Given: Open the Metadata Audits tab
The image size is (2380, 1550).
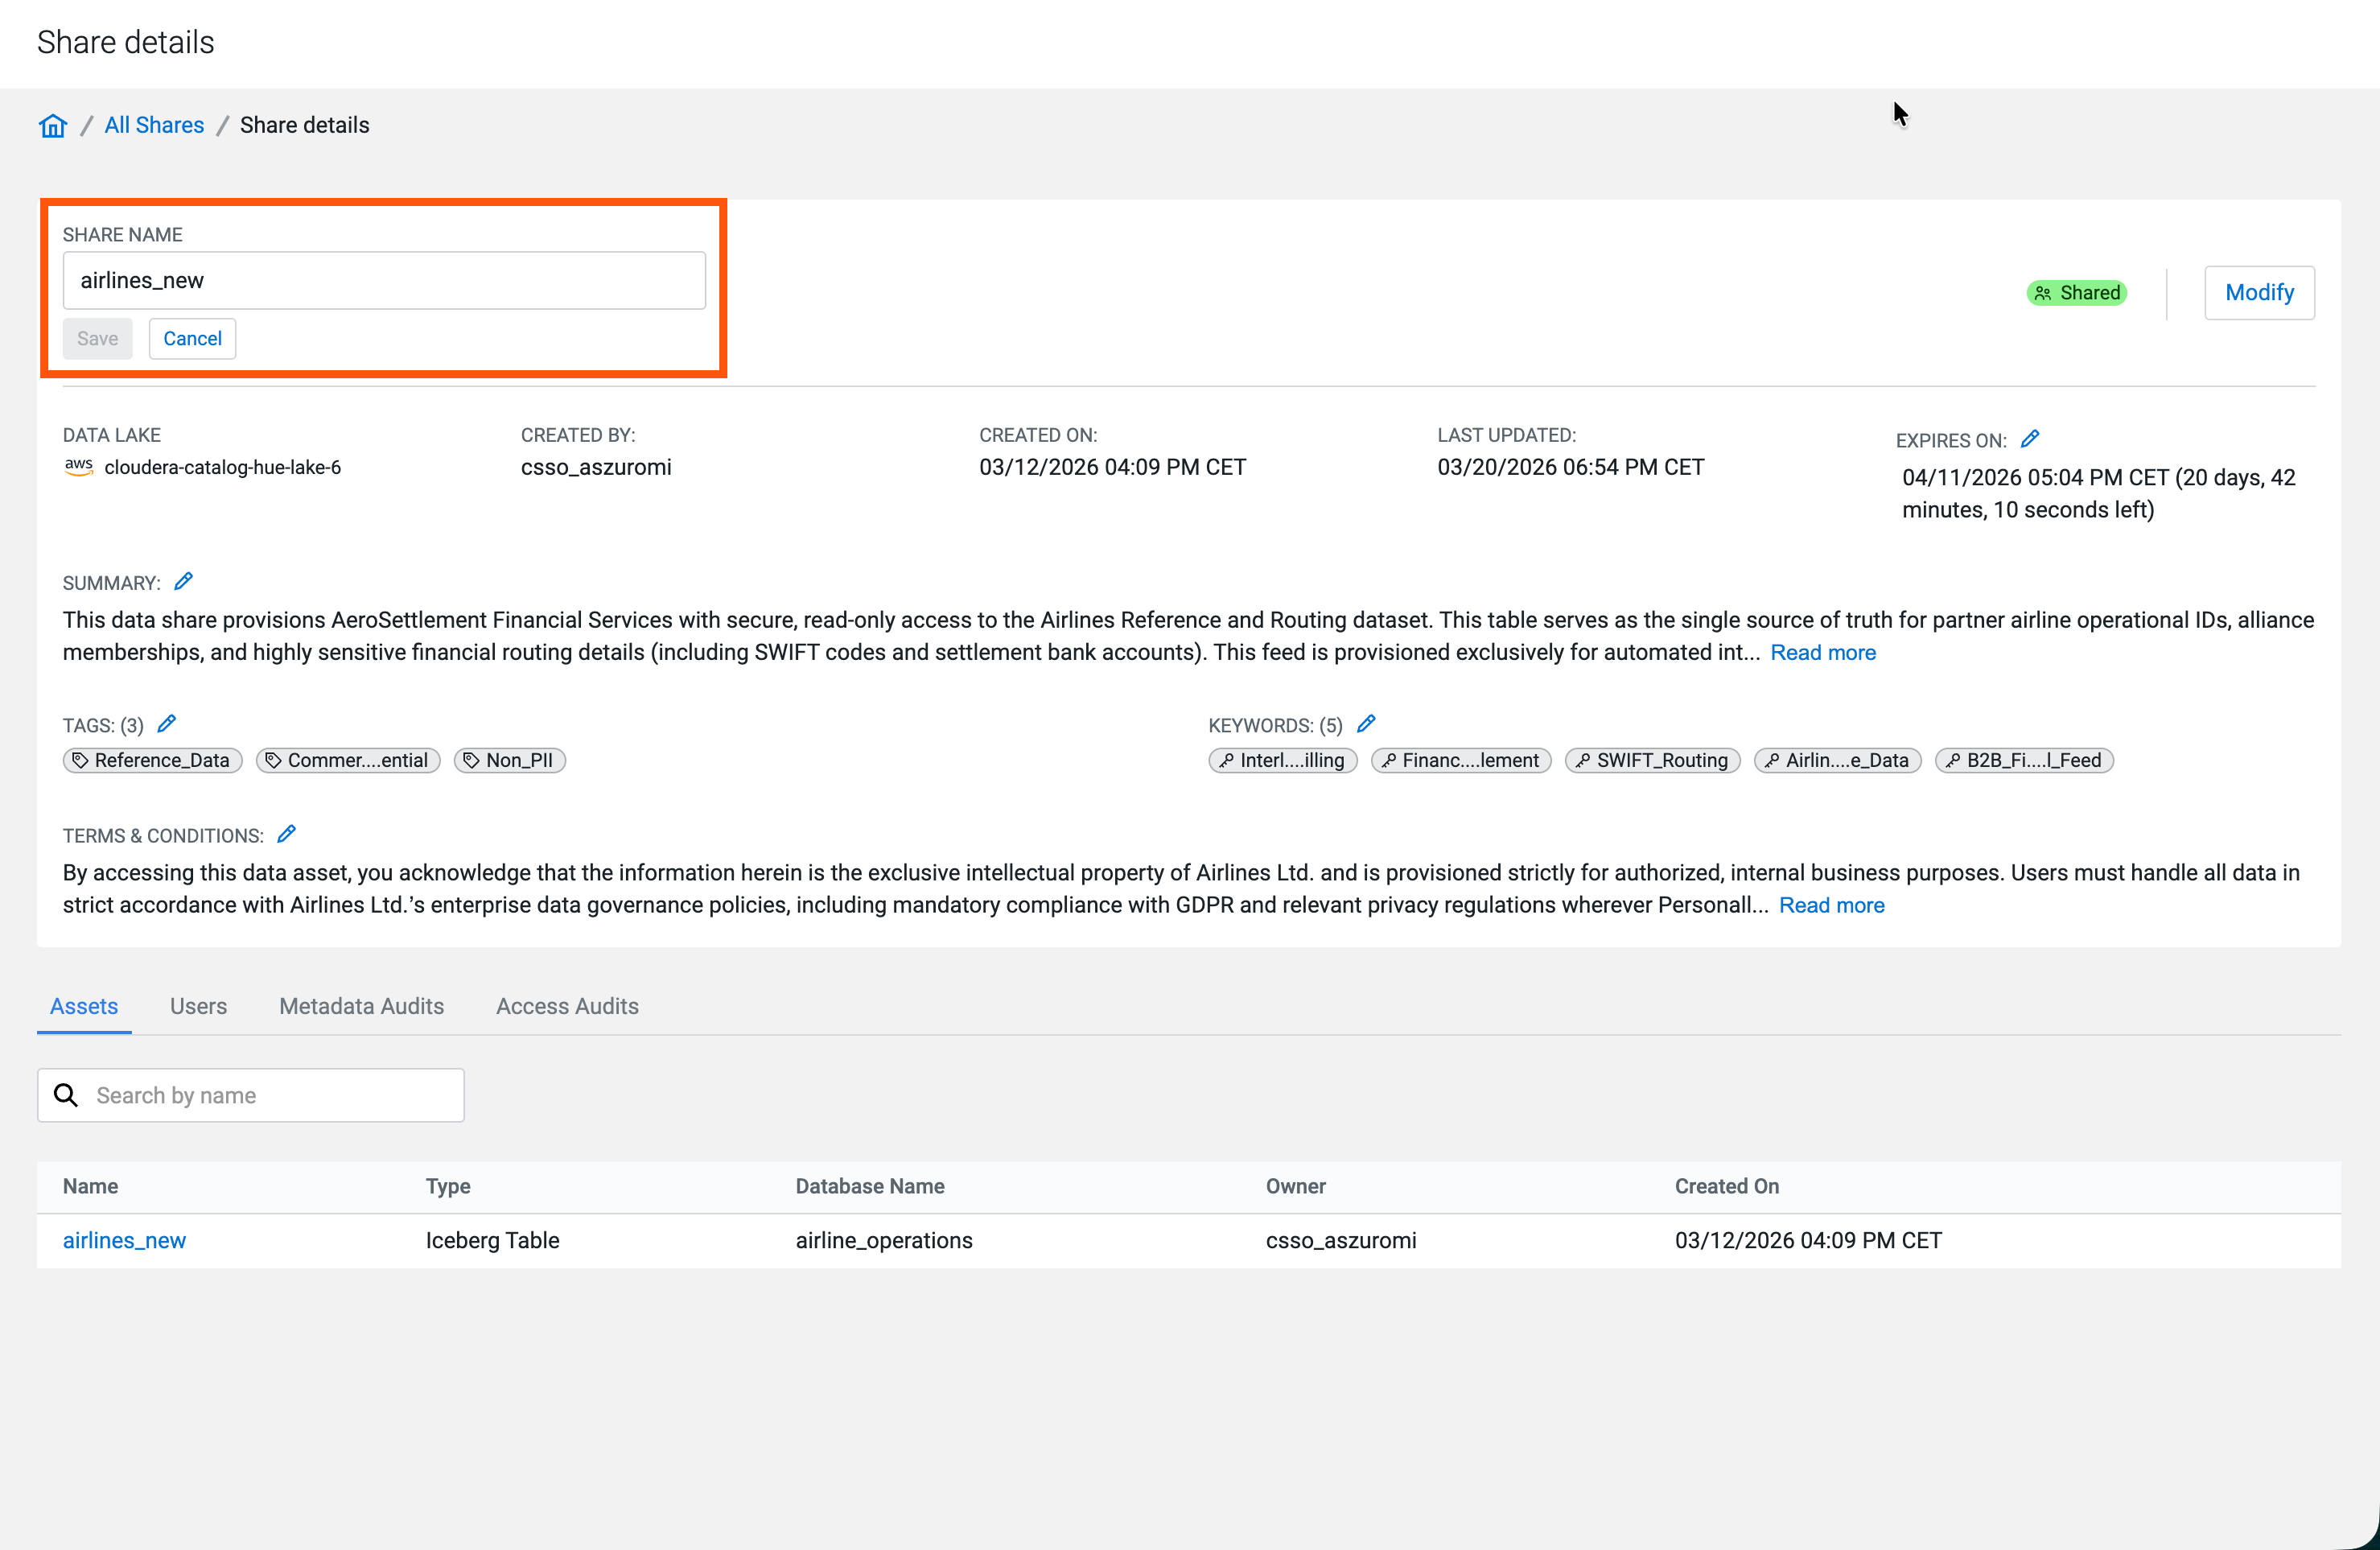Looking at the screenshot, I should tap(361, 1006).
